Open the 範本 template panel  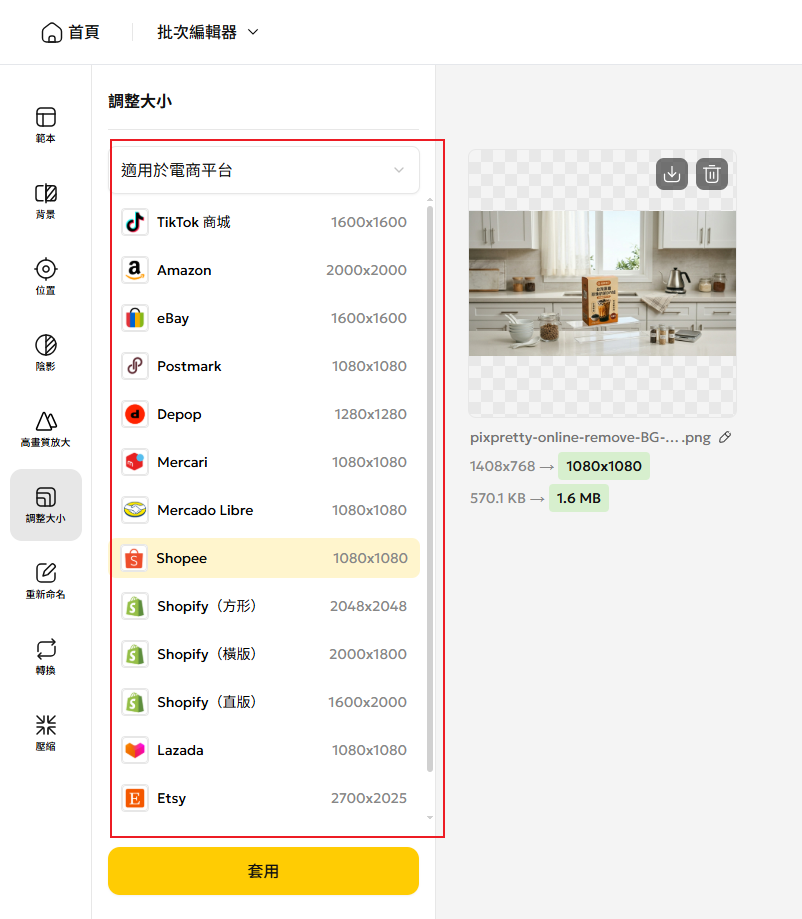click(46, 125)
